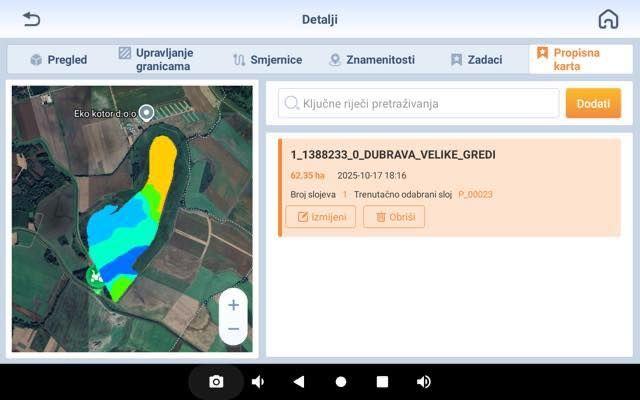Delete the map with Obriši button

coord(394,217)
